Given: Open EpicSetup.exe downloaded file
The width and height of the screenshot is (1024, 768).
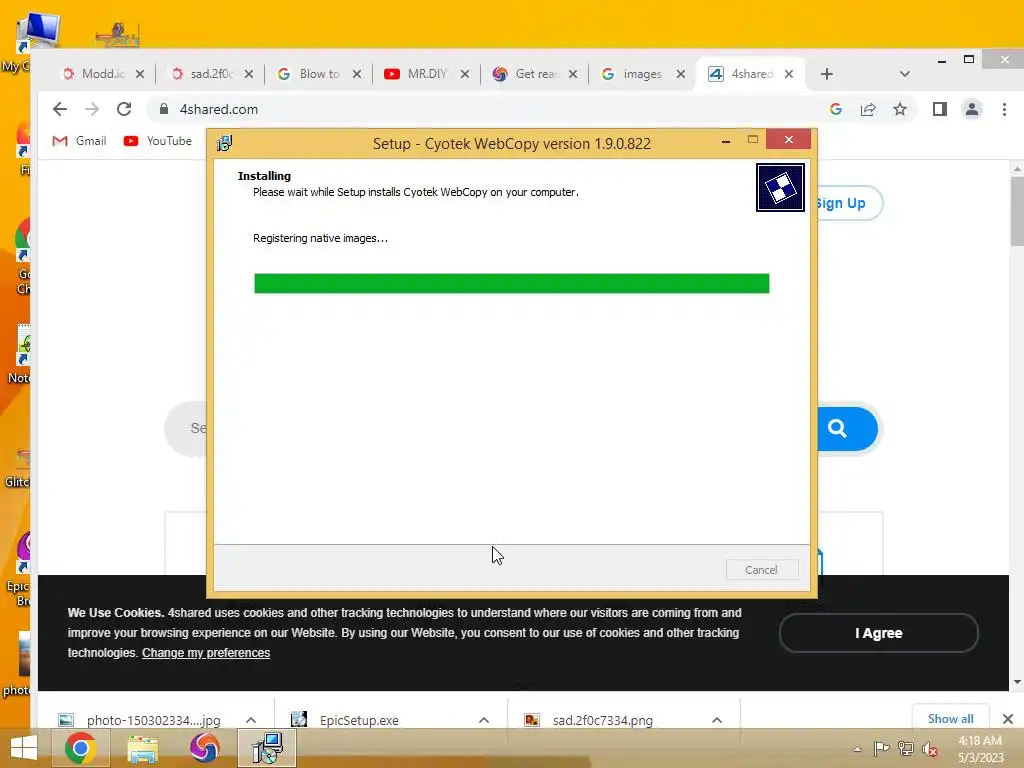Looking at the screenshot, I should click(359, 720).
